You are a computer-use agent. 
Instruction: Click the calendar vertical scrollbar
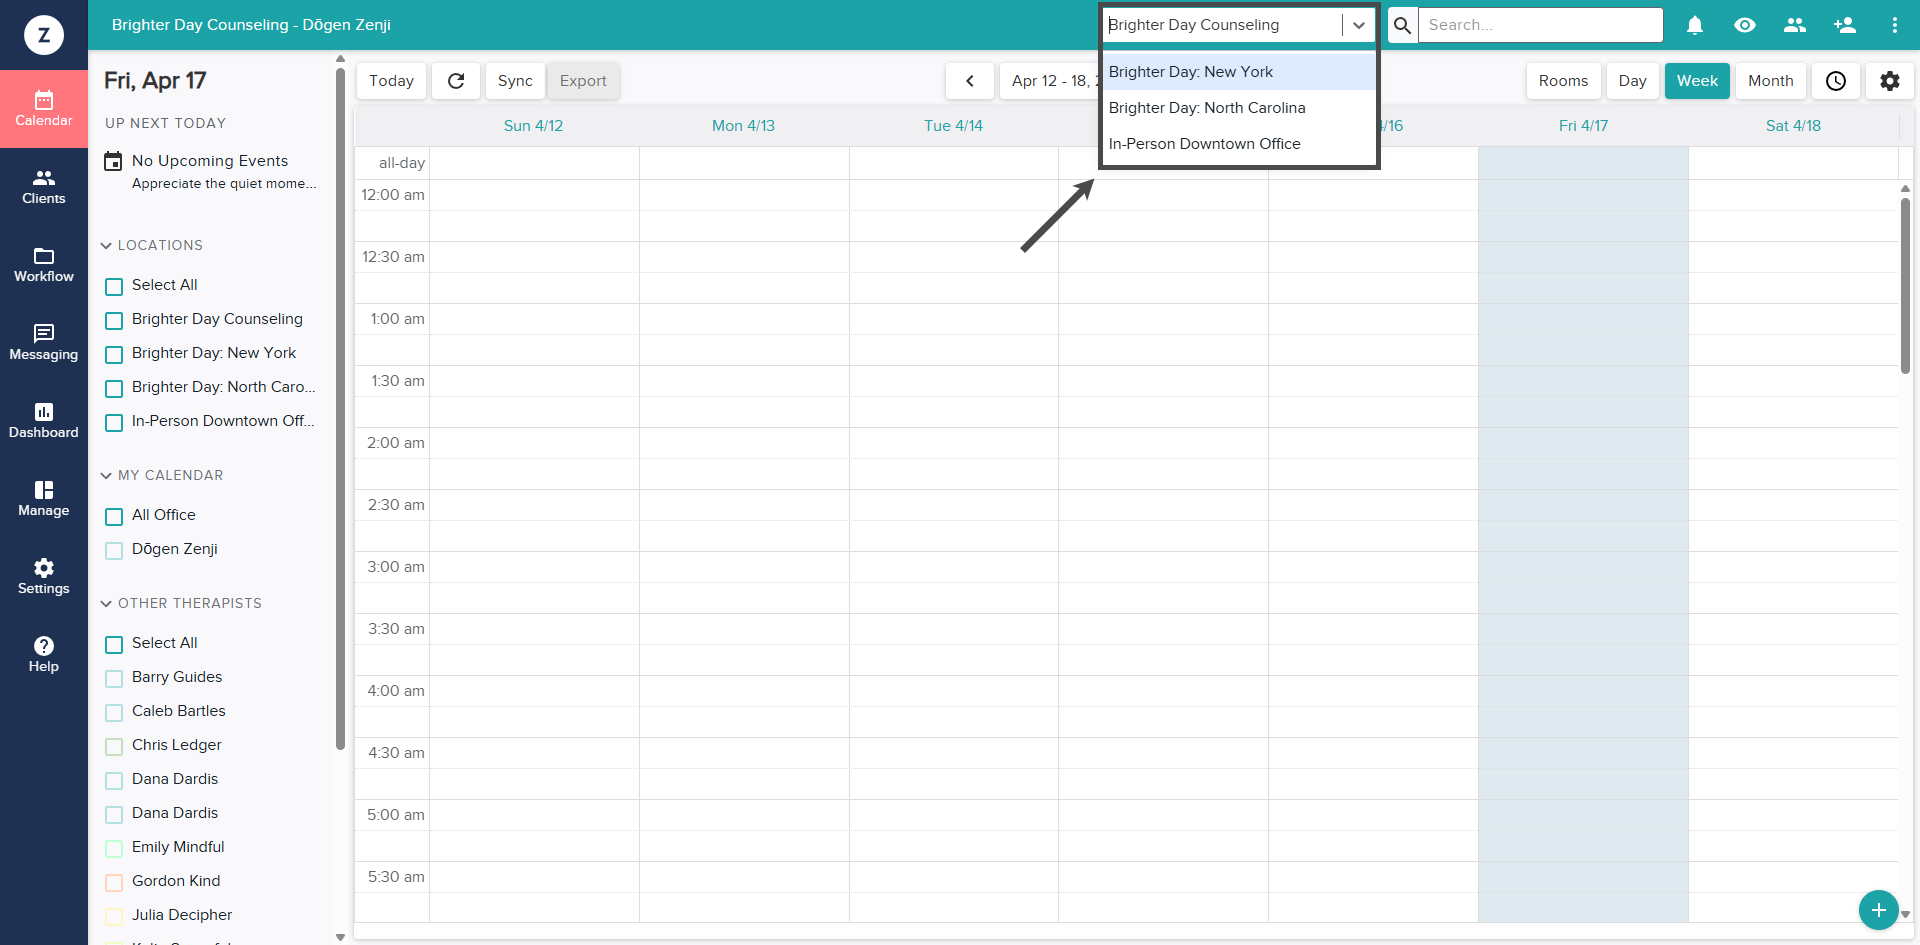(1905, 286)
